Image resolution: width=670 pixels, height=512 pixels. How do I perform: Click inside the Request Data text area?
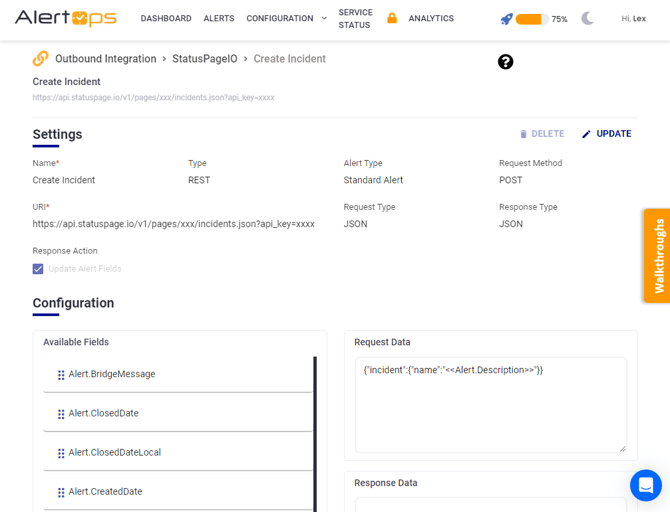tap(490, 405)
